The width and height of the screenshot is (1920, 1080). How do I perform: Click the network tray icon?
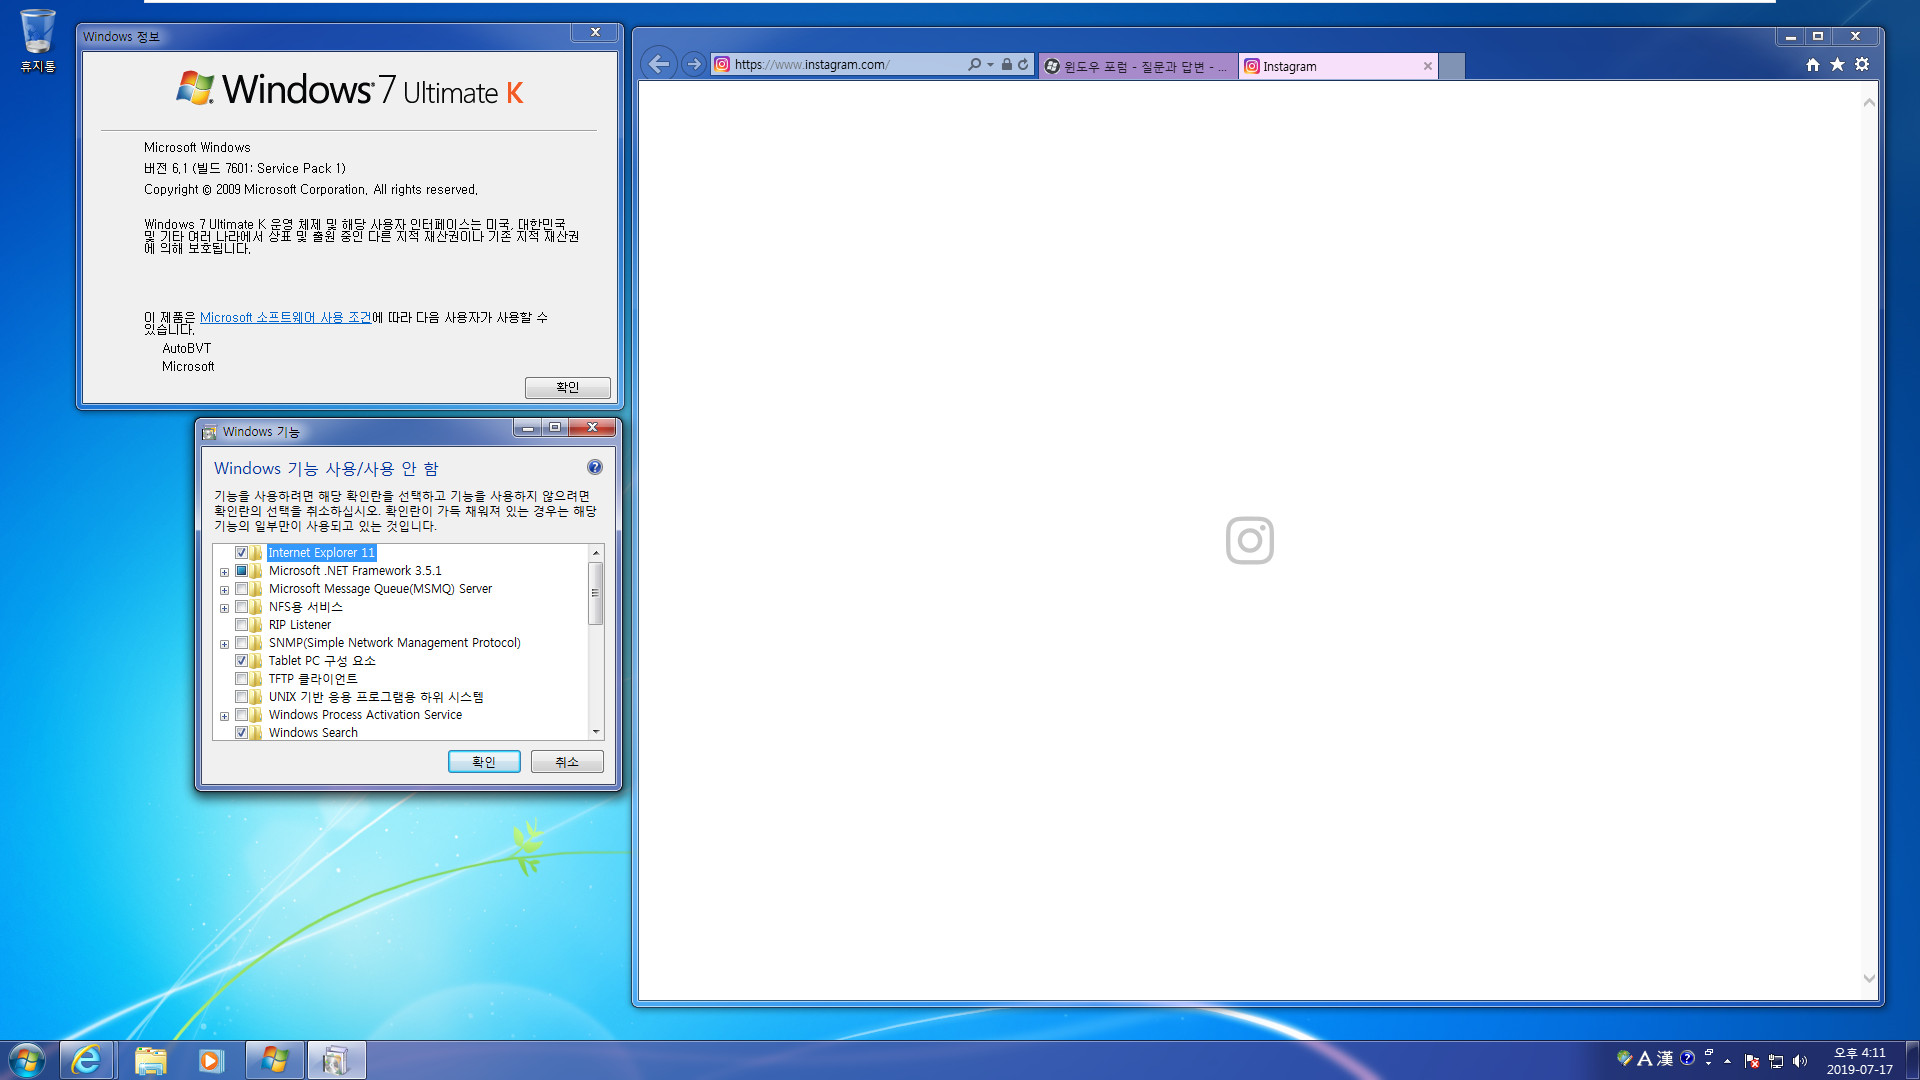(x=1776, y=1061)
